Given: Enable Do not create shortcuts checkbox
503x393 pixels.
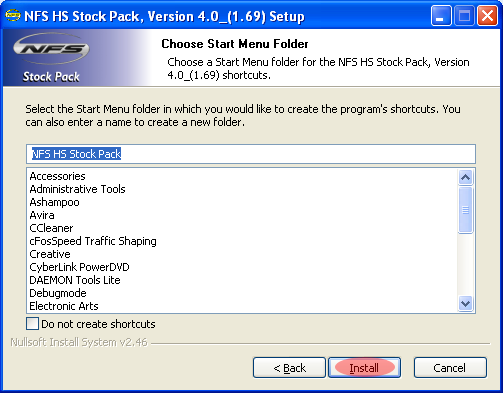Looking at the screenshot, I should pyautogui.click(x=32, y=324).
